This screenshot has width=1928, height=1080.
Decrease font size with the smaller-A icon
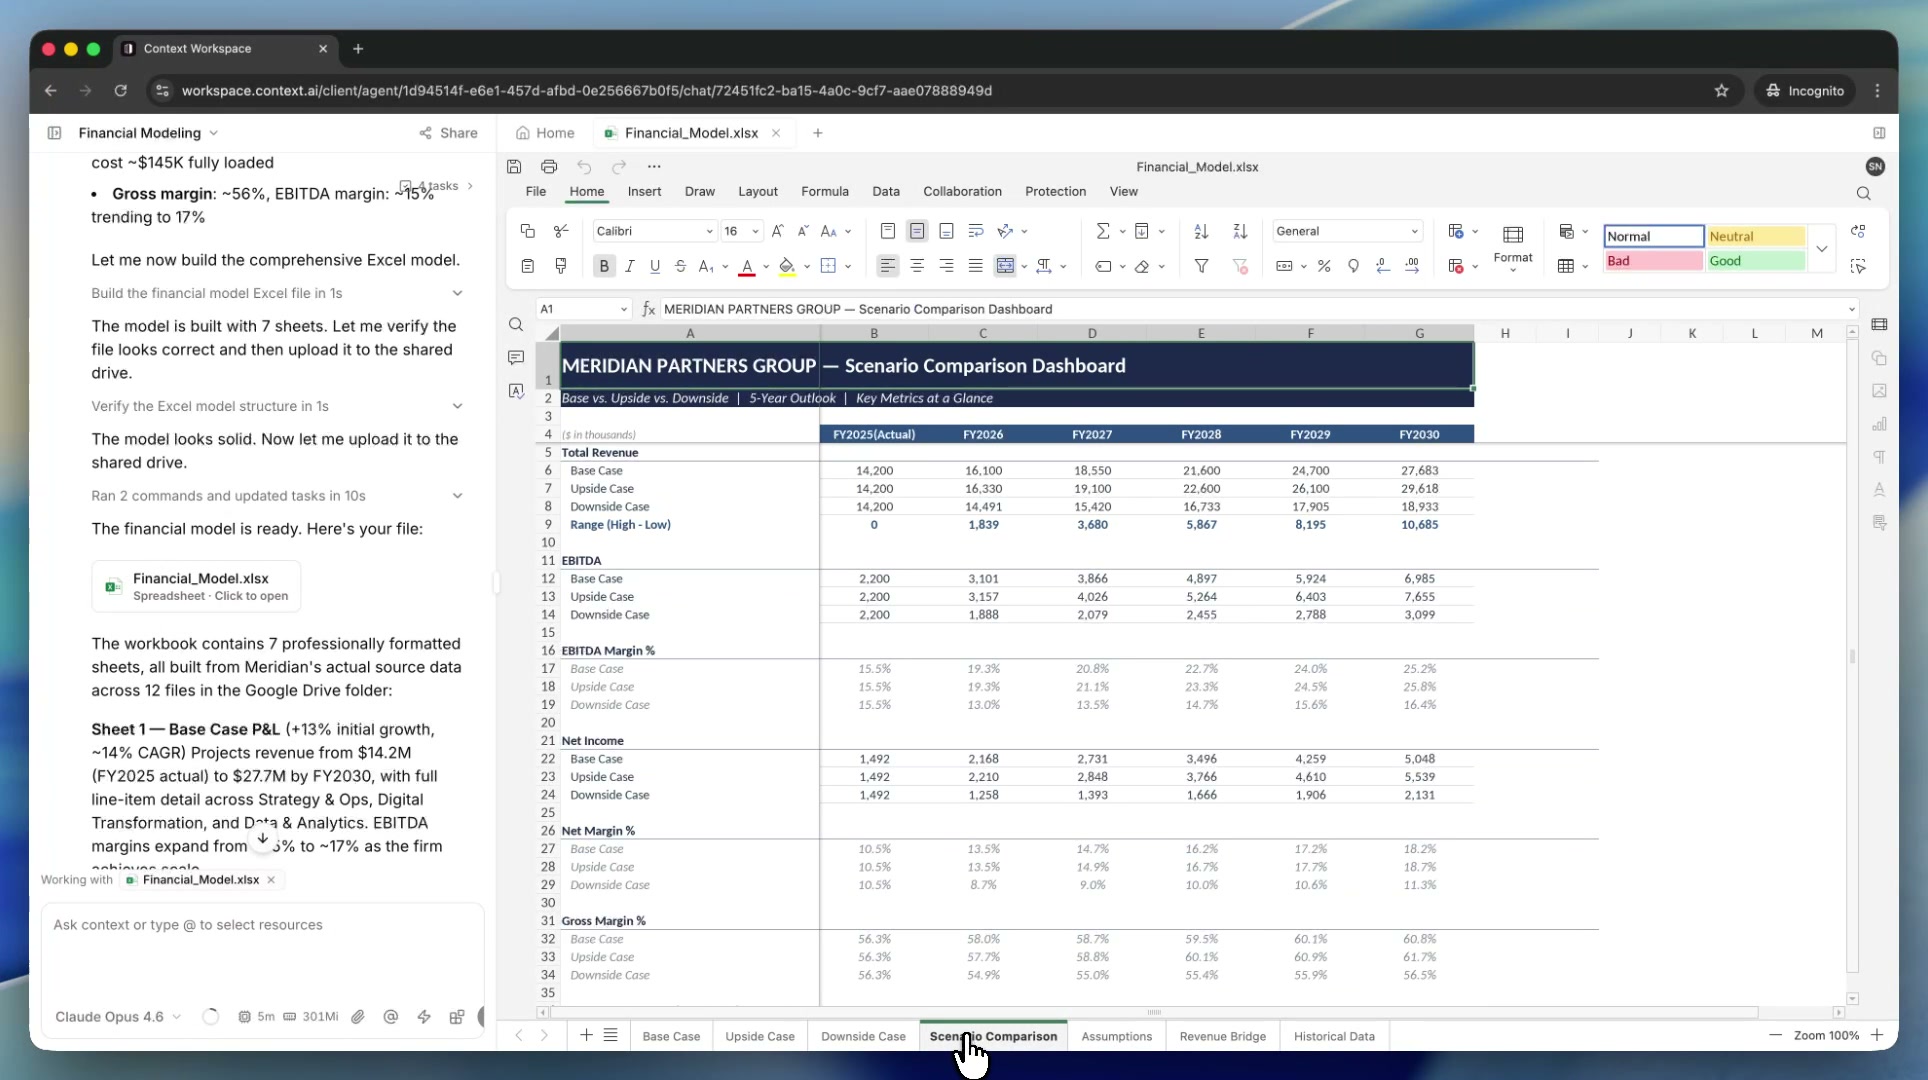[x=803, y=231]
